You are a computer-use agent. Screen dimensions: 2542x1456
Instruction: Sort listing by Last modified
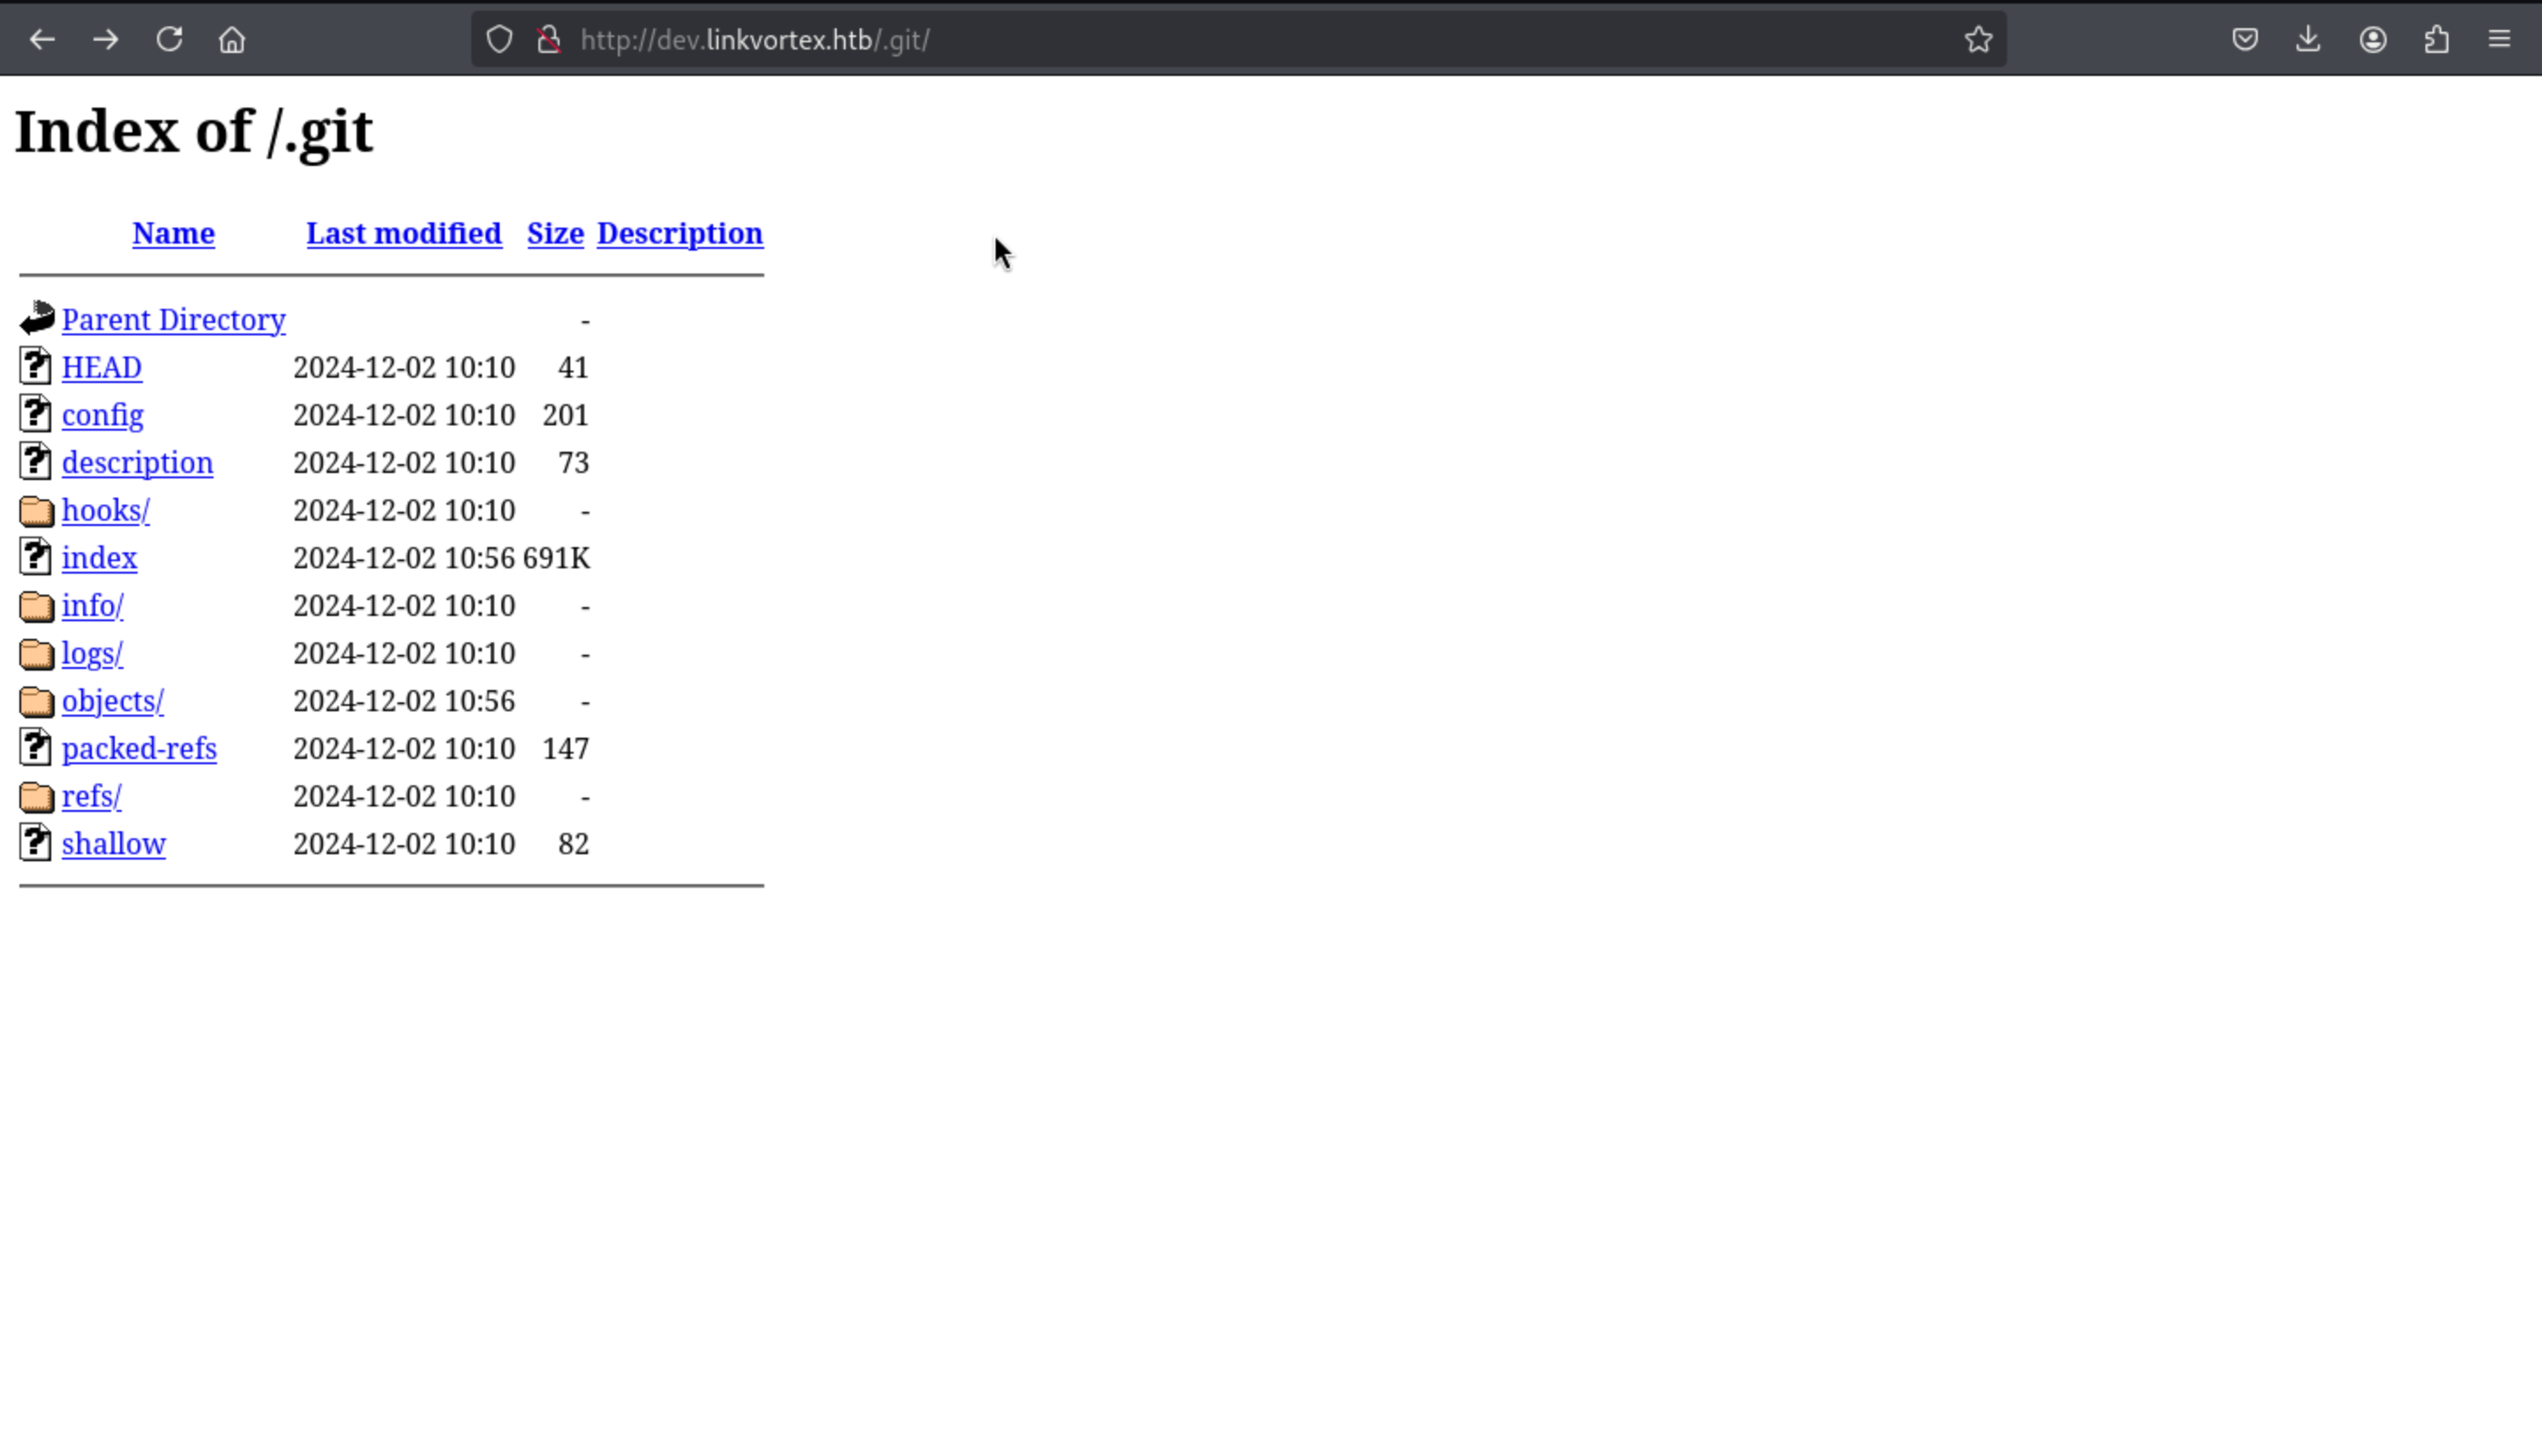coord(404,233)
